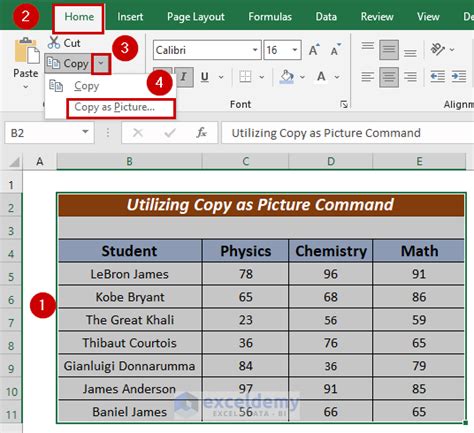Image resolution: width=474 pixels, height=433 pixels.
Task: Apply font color with the A icon
Action: [321, 77]
